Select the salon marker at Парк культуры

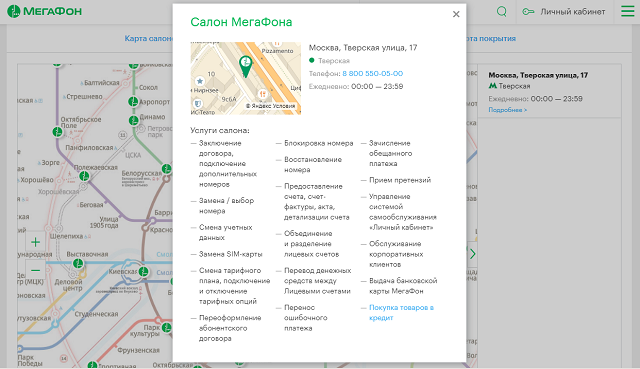(x=167, y=327)
